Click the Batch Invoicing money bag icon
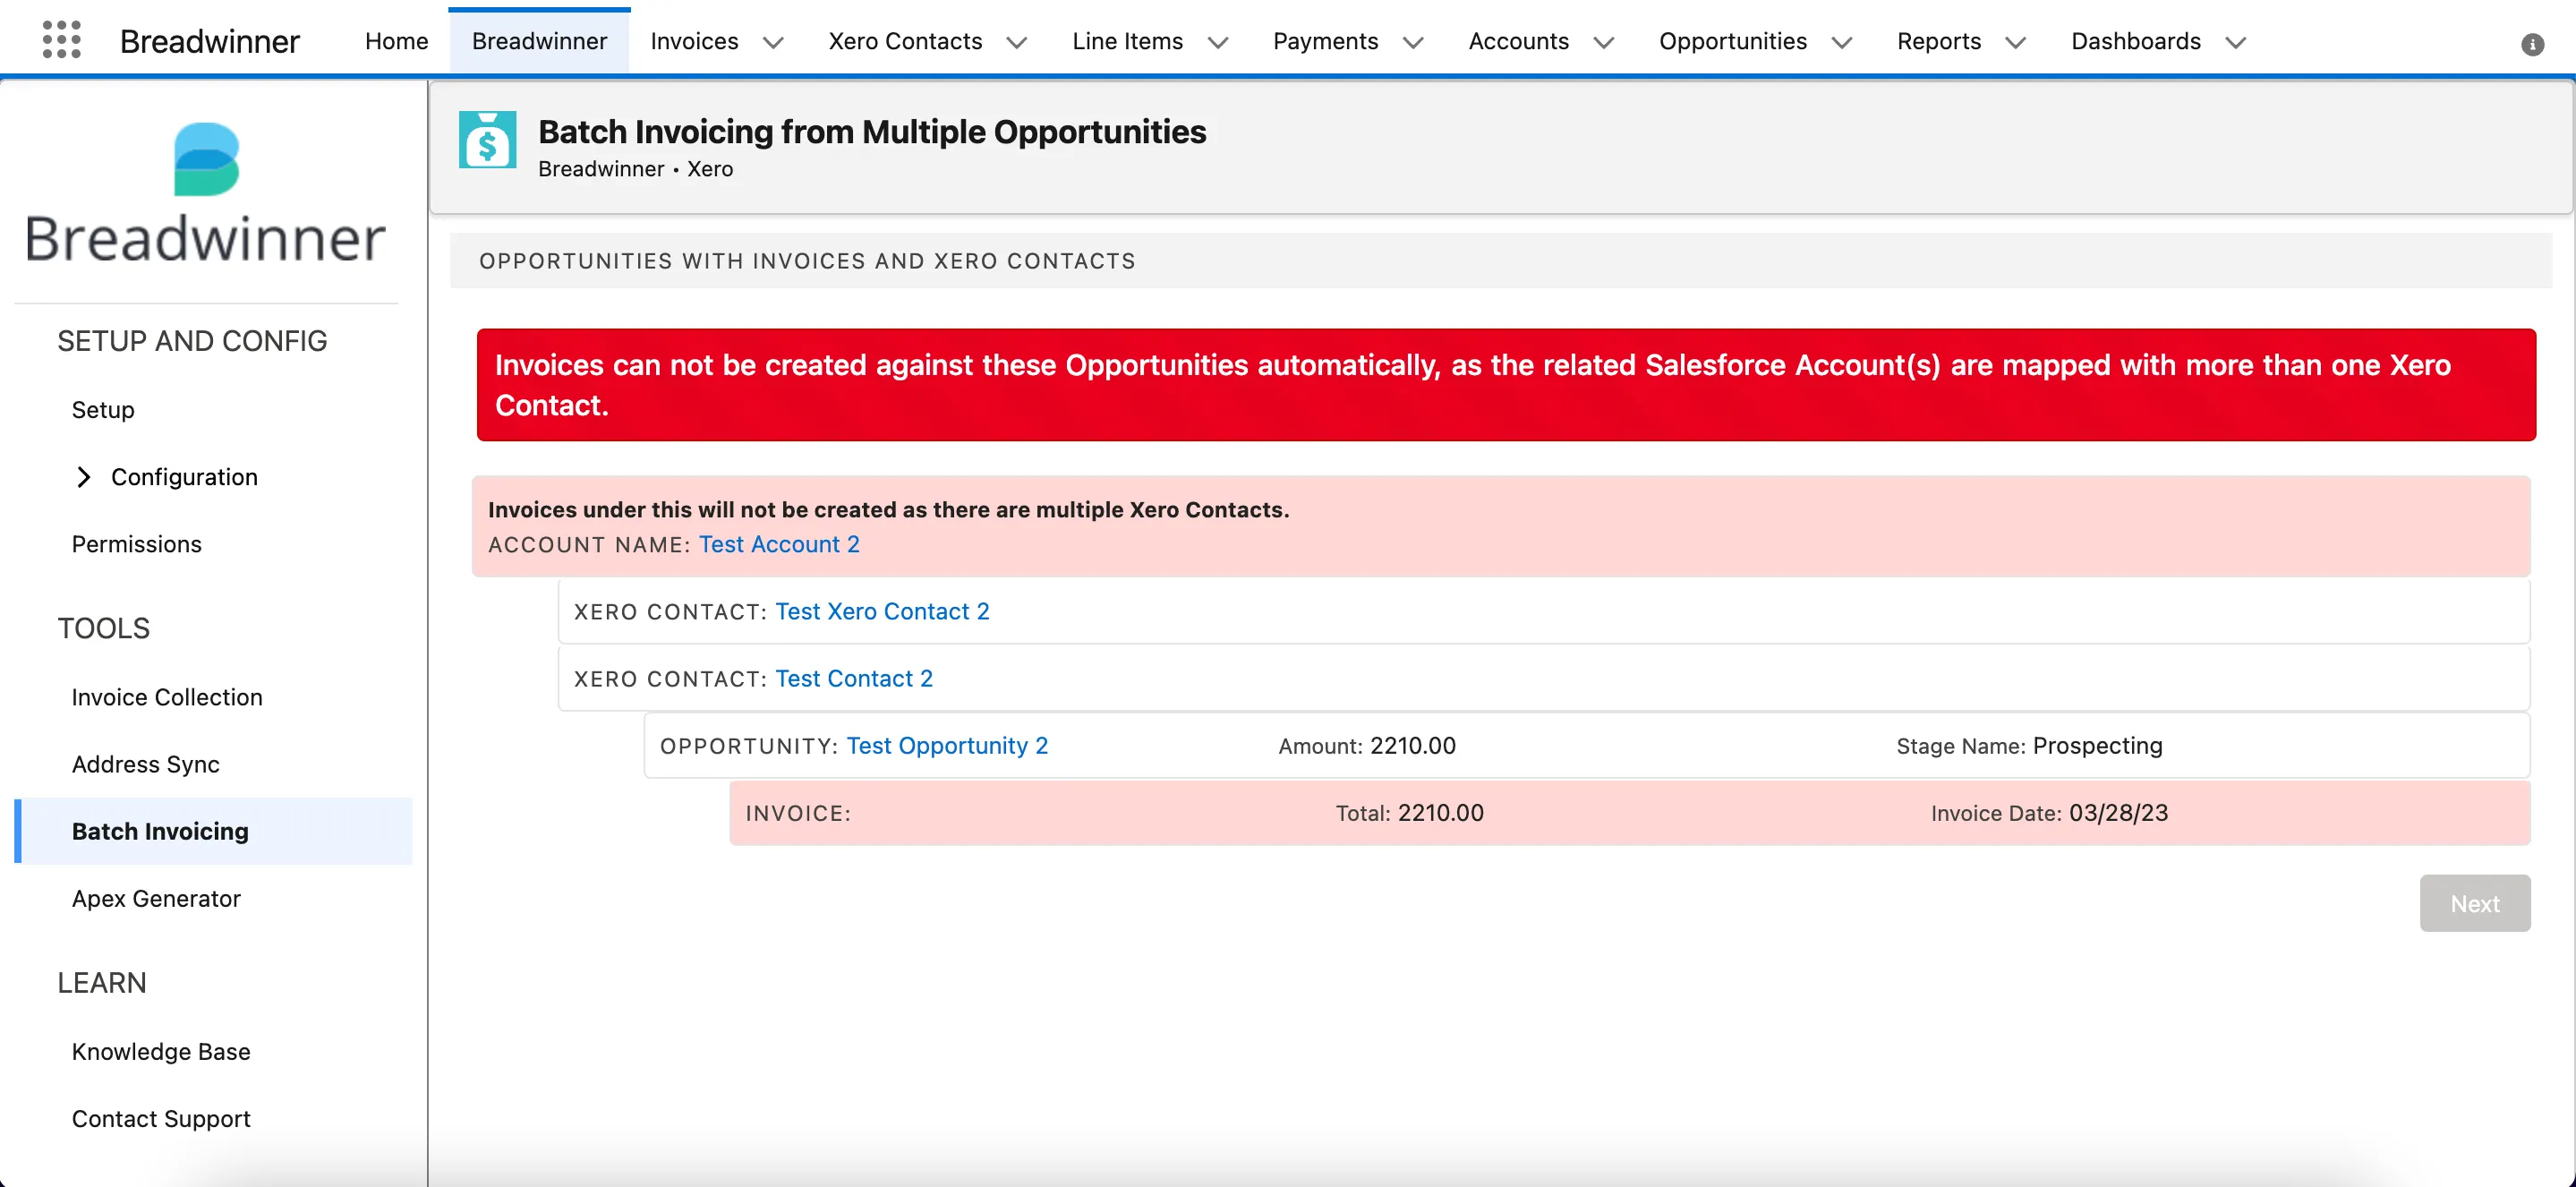This screenshot has height=1187, width=2576. pyautogui.click(x=487, y=140)
